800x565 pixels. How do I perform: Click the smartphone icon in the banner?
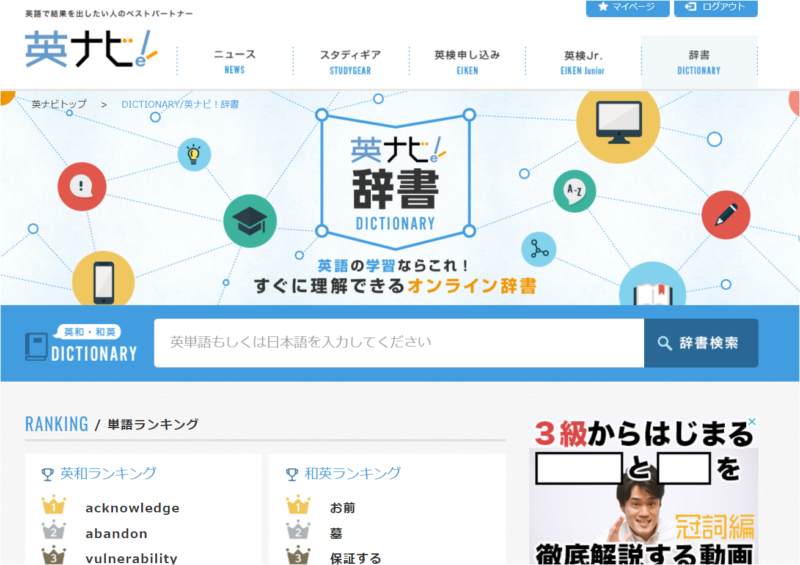104,280
